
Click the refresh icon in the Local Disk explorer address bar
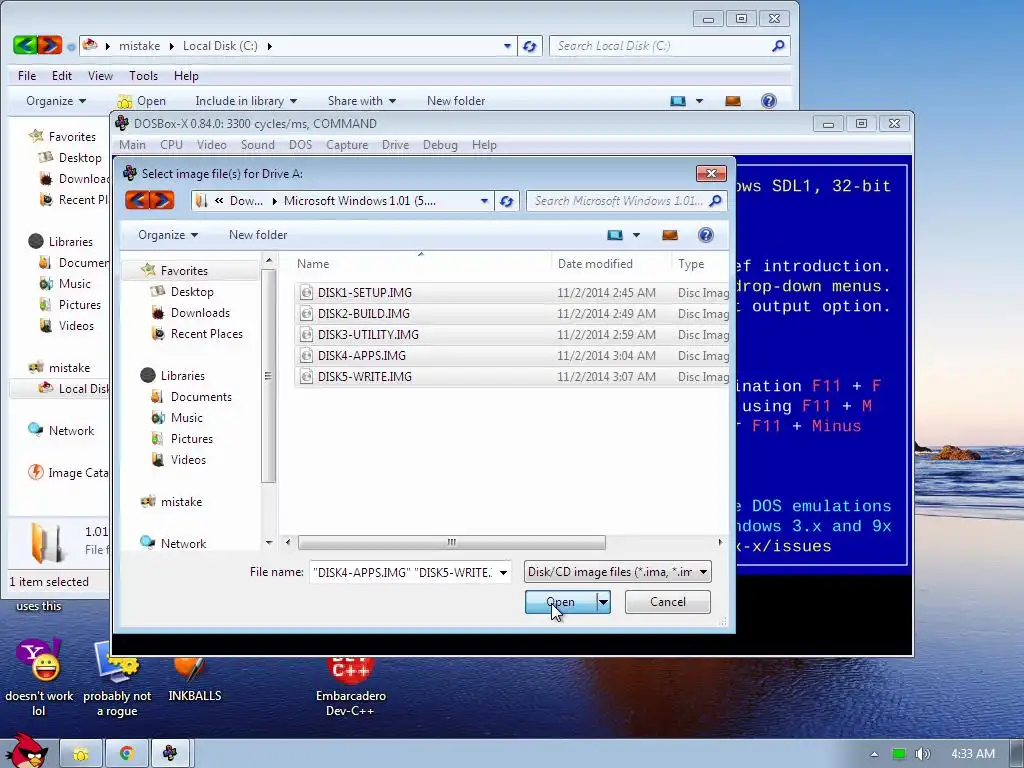pos(530,46)
